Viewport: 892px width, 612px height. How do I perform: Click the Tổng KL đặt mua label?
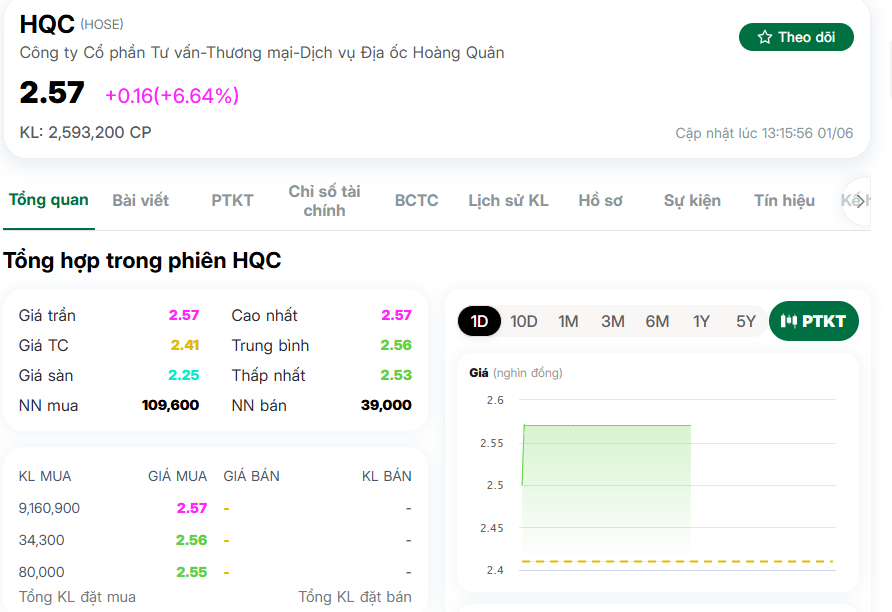pos(77,597)
